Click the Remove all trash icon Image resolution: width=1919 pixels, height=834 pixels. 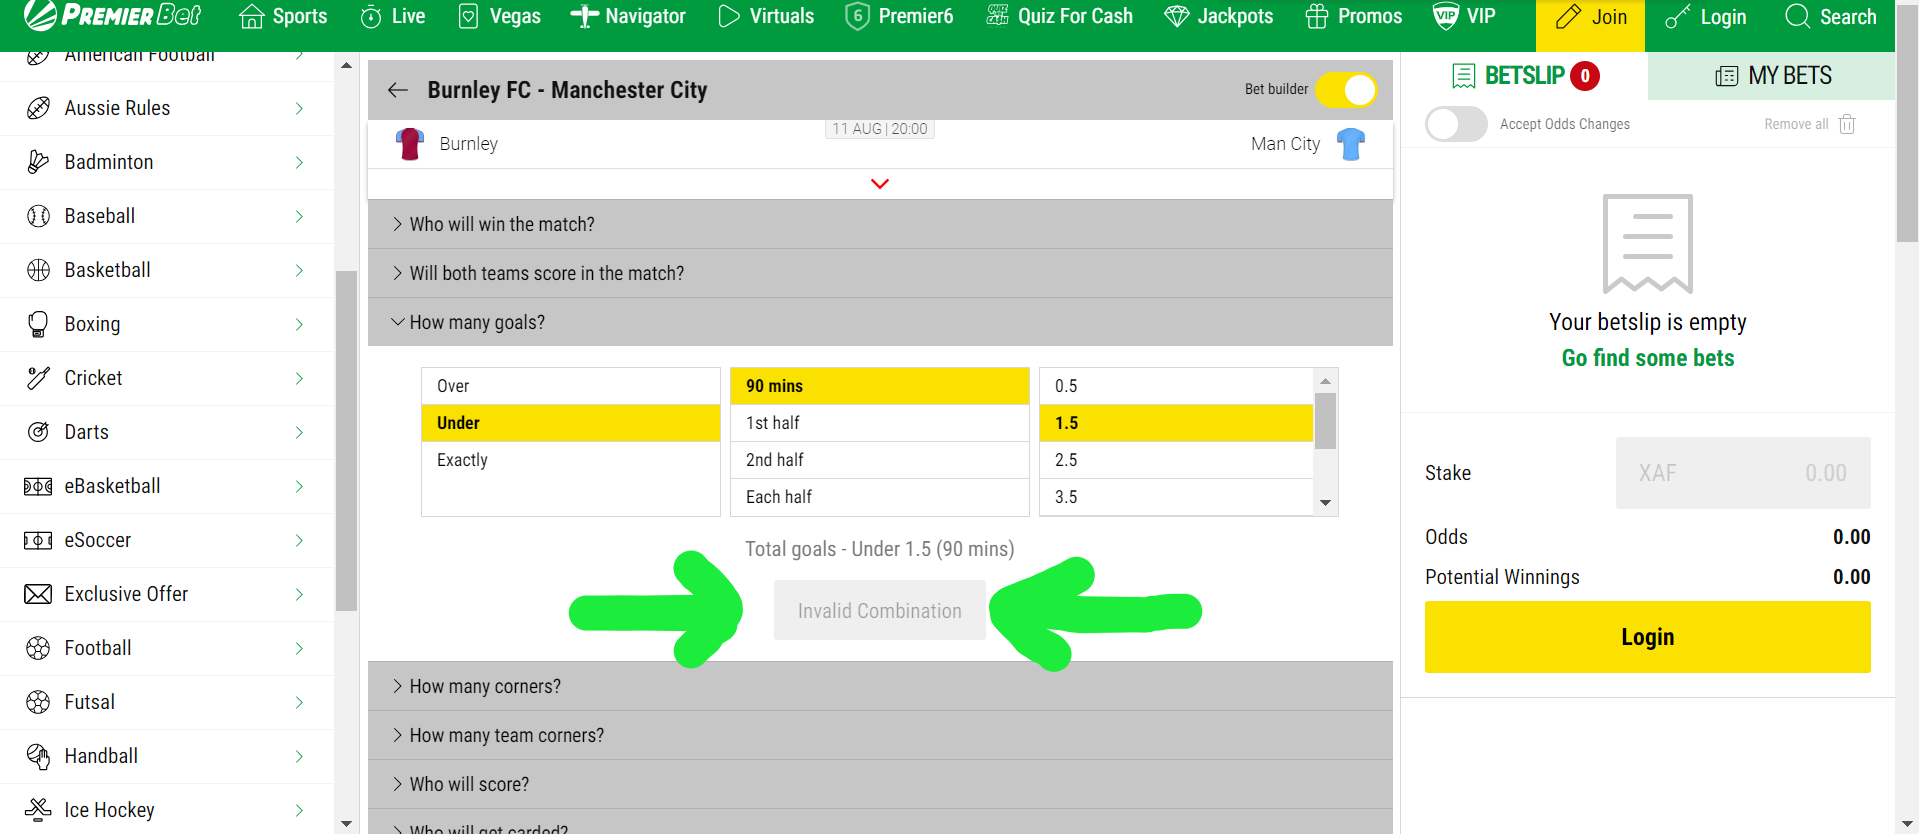(x=1847, y=124)
